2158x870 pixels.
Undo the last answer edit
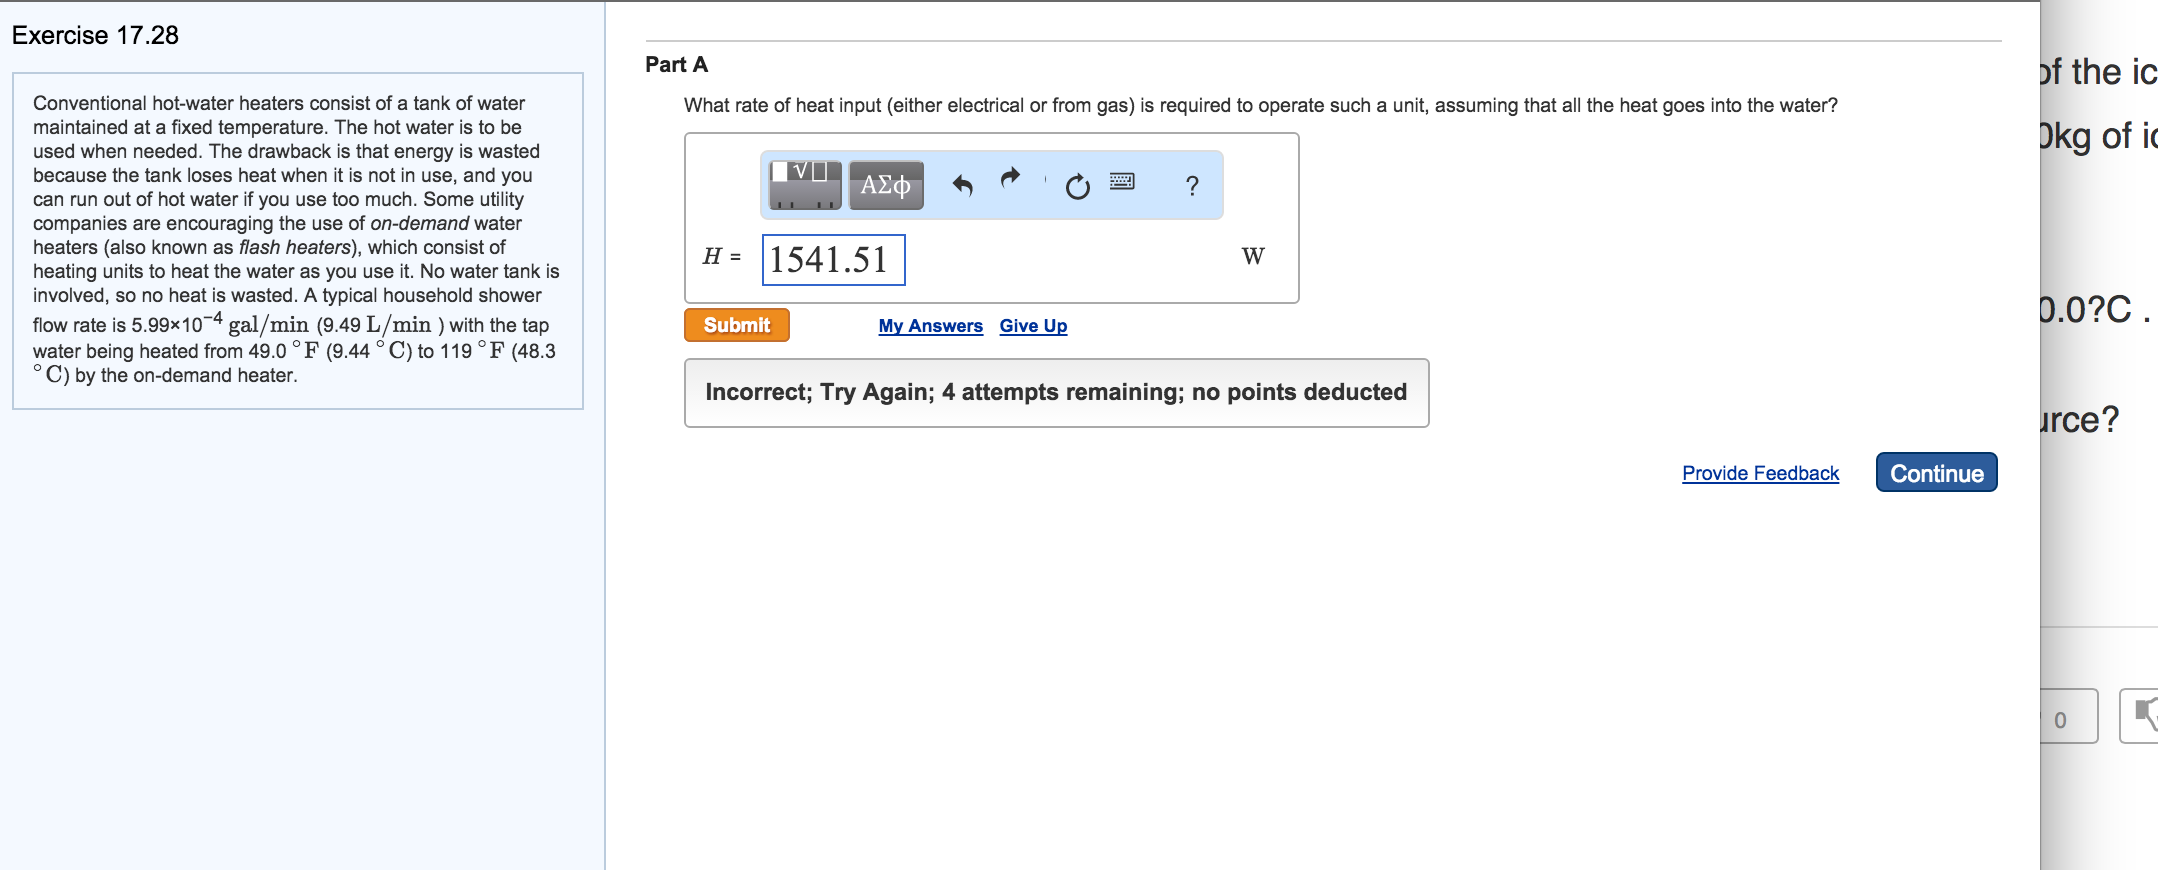click(962, 185)
